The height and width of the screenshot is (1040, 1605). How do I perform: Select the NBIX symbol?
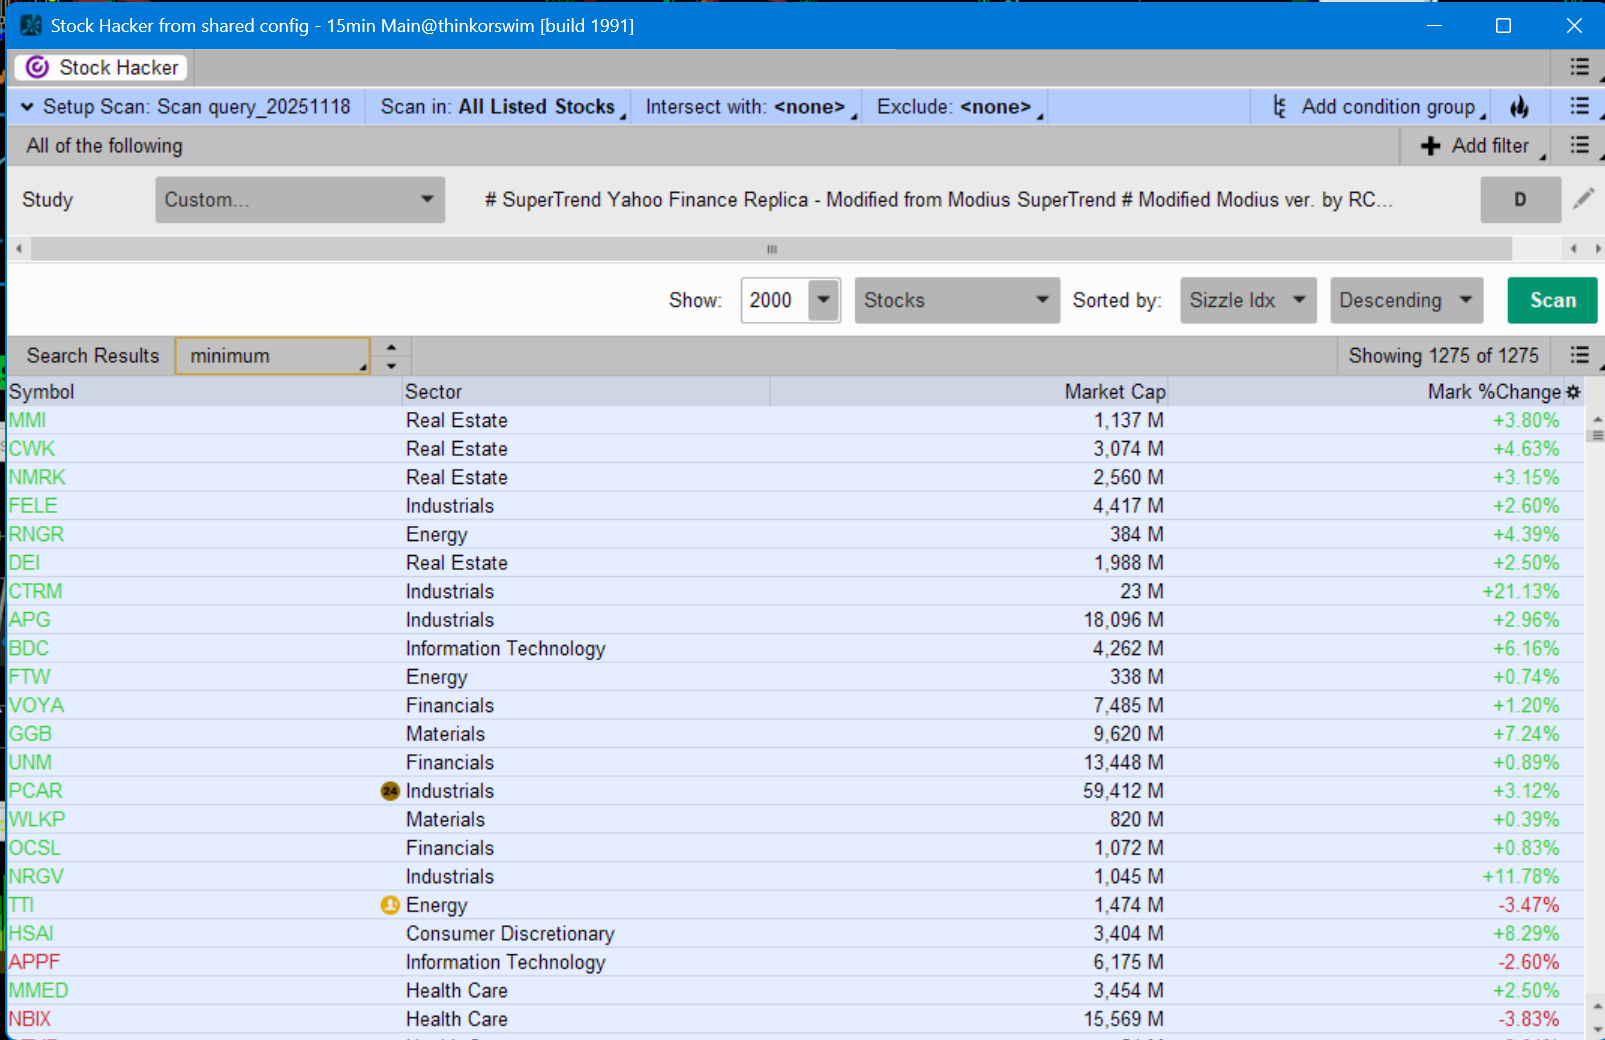(x=30, y=1019)
